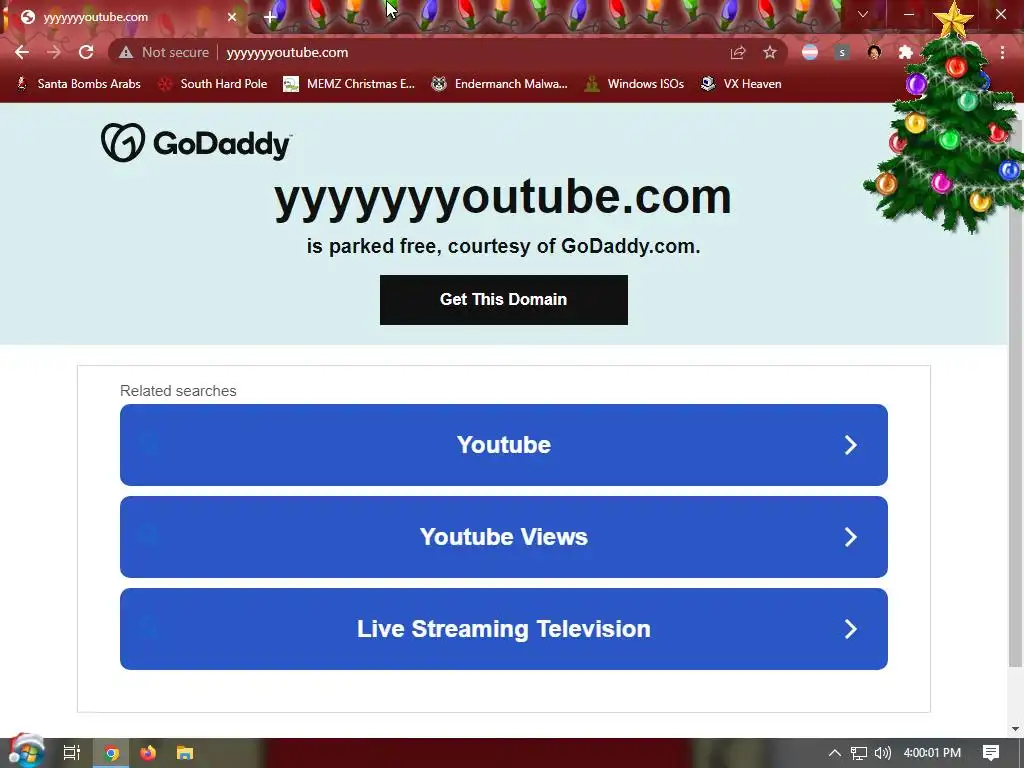1024x768 pixels.
Task: Open the Windows ISOs bookmark
Action: pos(634,84)
